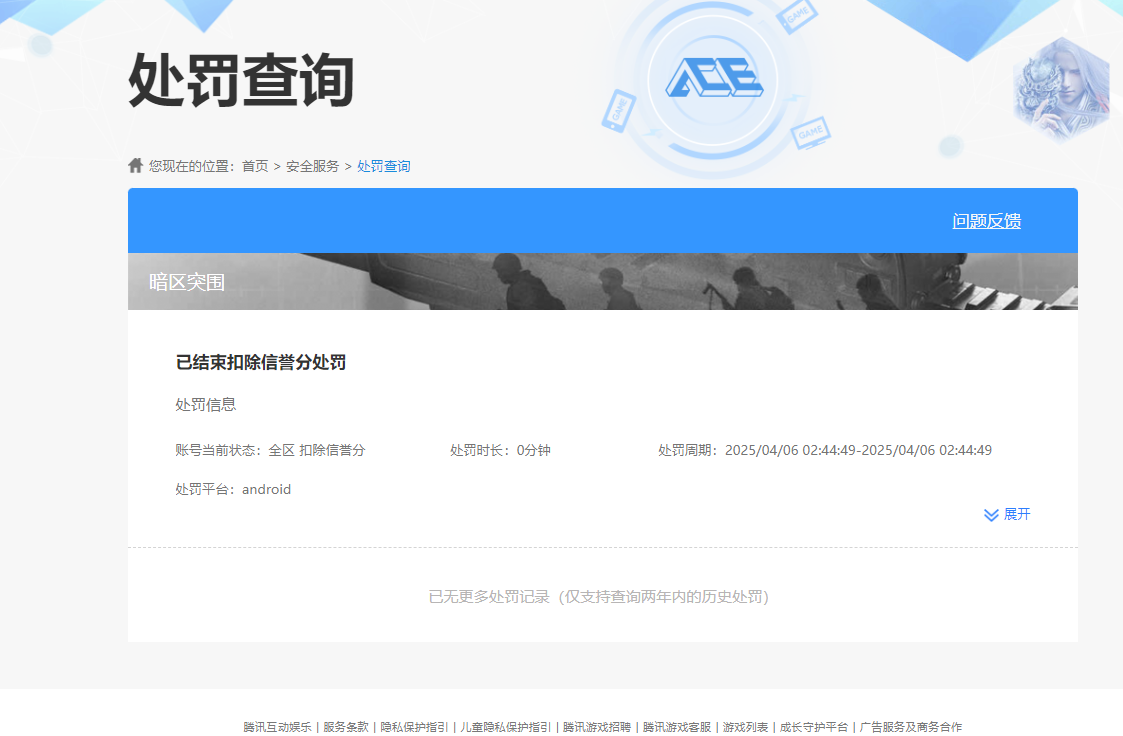1123x736 pixels.
Task: Open the 腾讯游戏招聘 footer link
Action: click(597, 727)
